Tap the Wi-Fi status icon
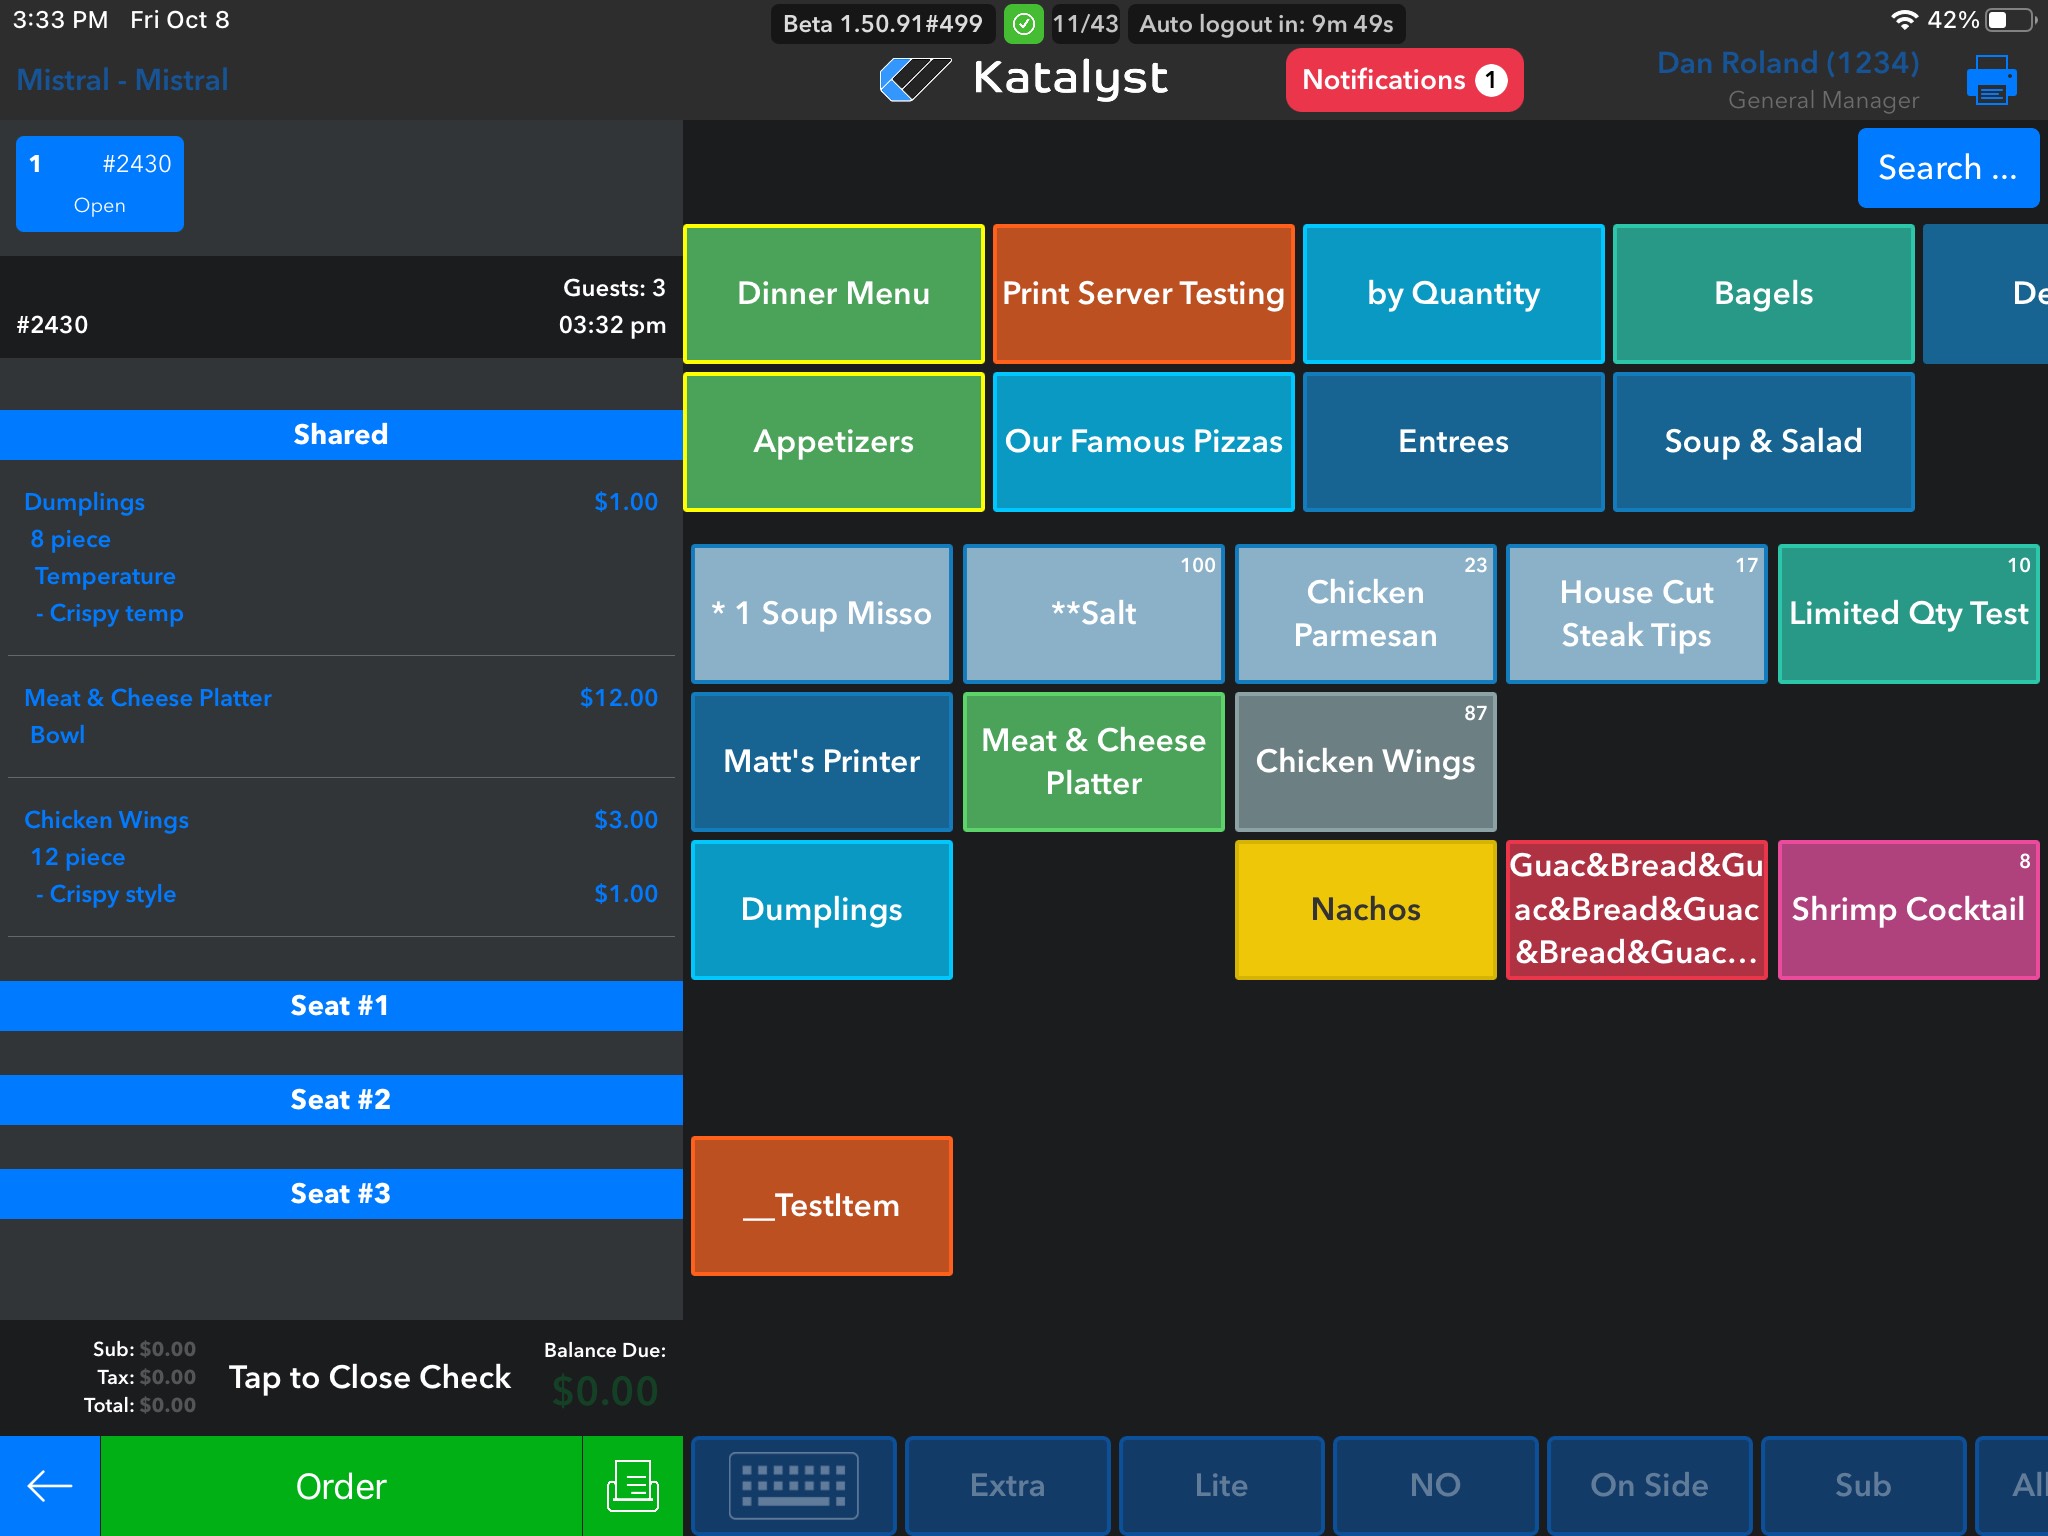Image resolution: width=2048 pixels, height=1536 pixels. [x=1903, y=20]
